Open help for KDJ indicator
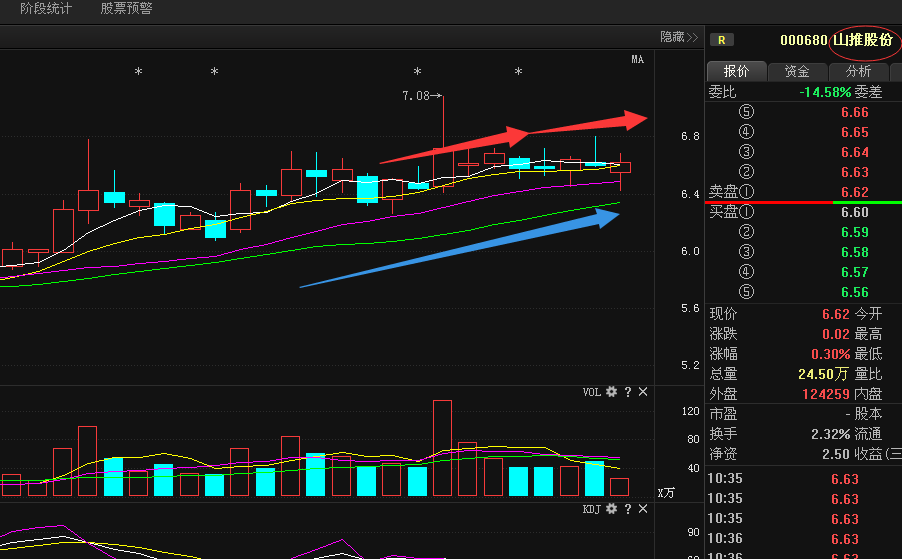Viewport: 902px width, 559px height. click(628, 509)
